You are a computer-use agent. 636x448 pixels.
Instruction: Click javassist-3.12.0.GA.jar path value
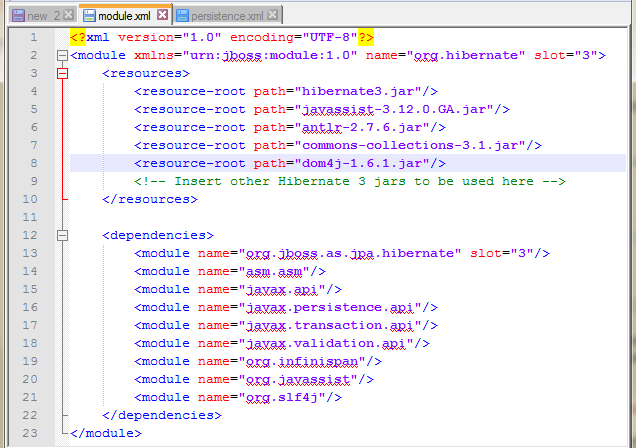coord(394,109)
